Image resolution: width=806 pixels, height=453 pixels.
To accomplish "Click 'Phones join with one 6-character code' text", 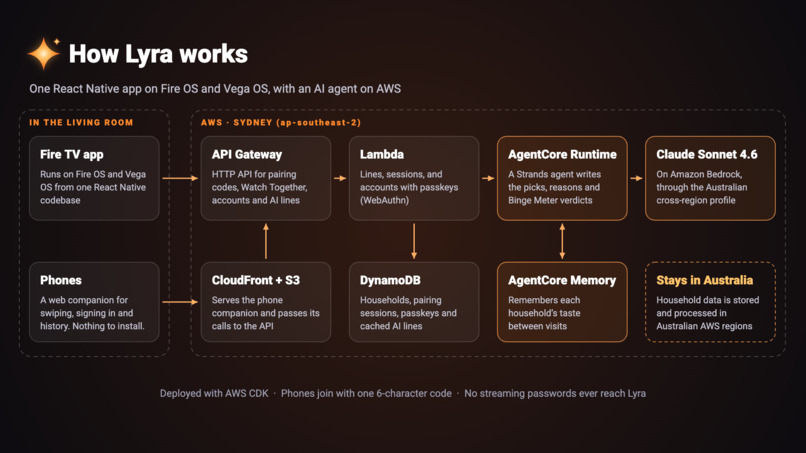I will (x=366, y=393).
